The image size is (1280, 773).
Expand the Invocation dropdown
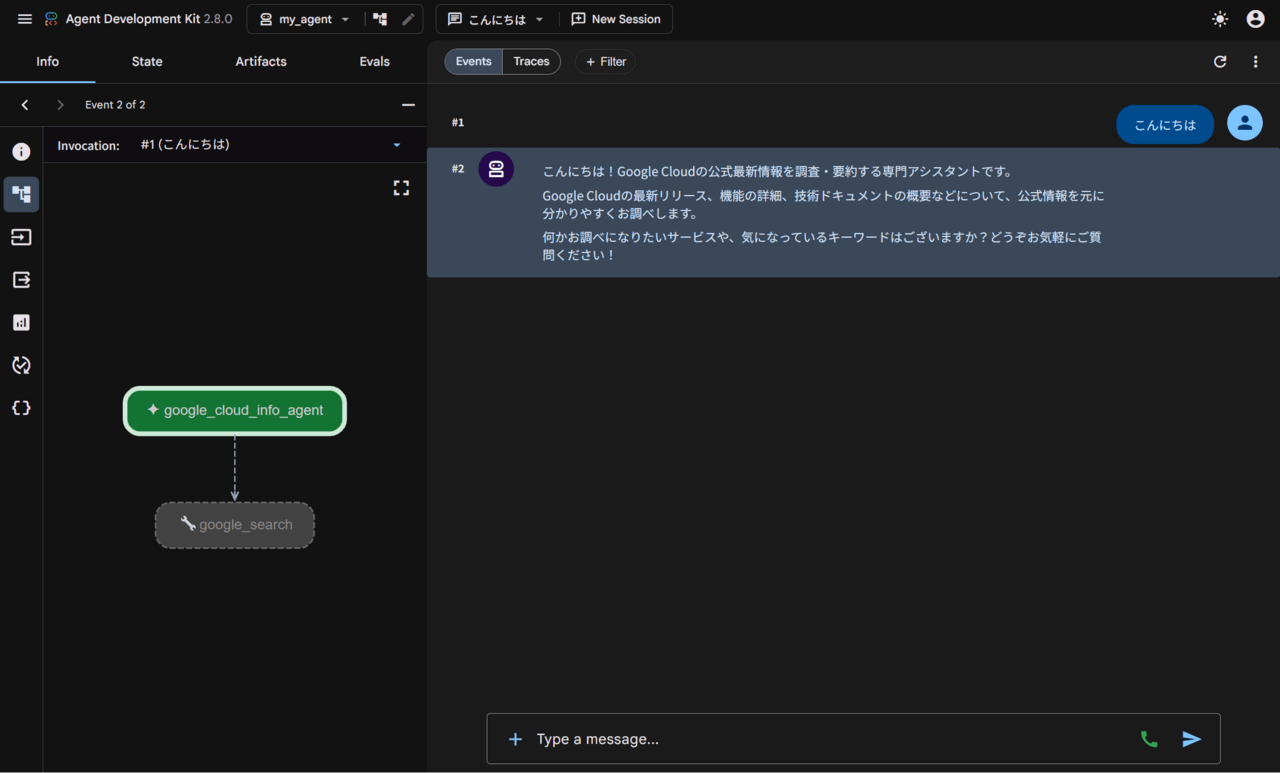270,145
